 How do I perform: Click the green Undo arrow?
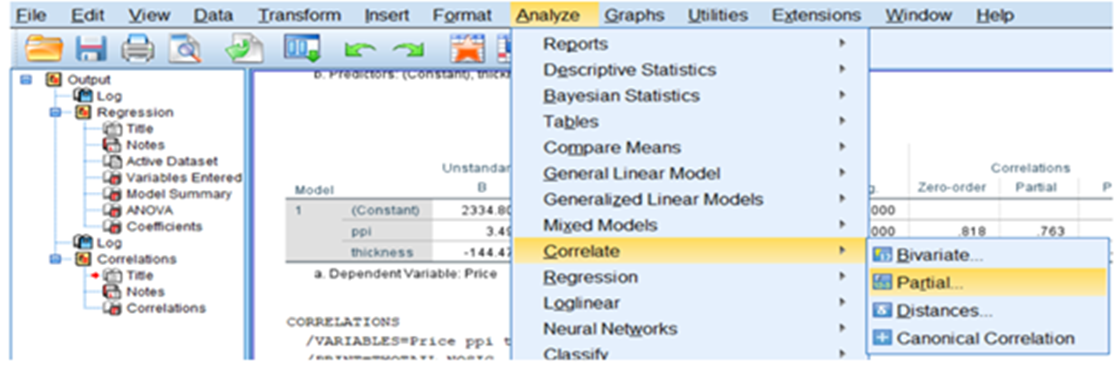pyautogui.click(x=360, y=51)
